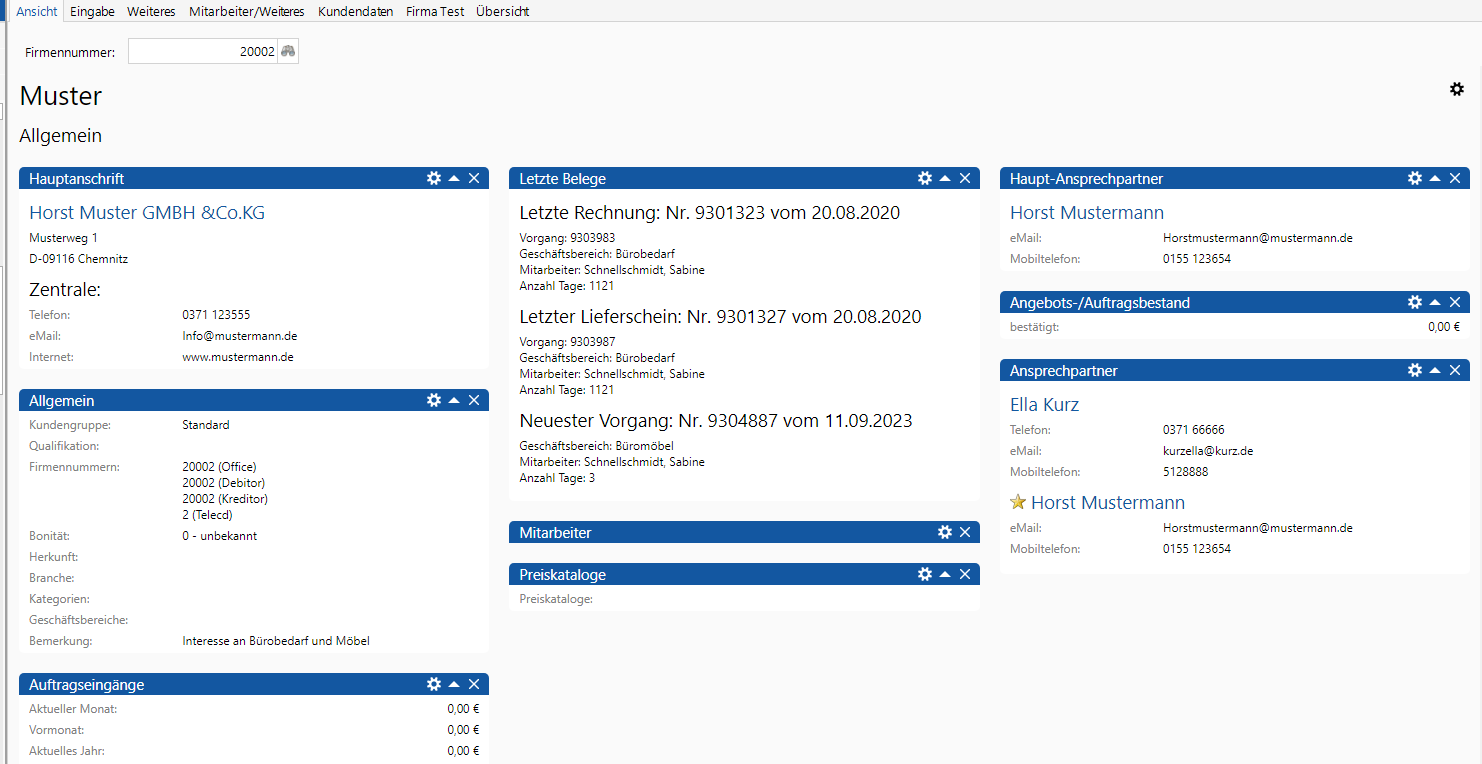
Task: Click the Horst Muster GMBH &Co.KG link
Action: click(x=147, y=212)
